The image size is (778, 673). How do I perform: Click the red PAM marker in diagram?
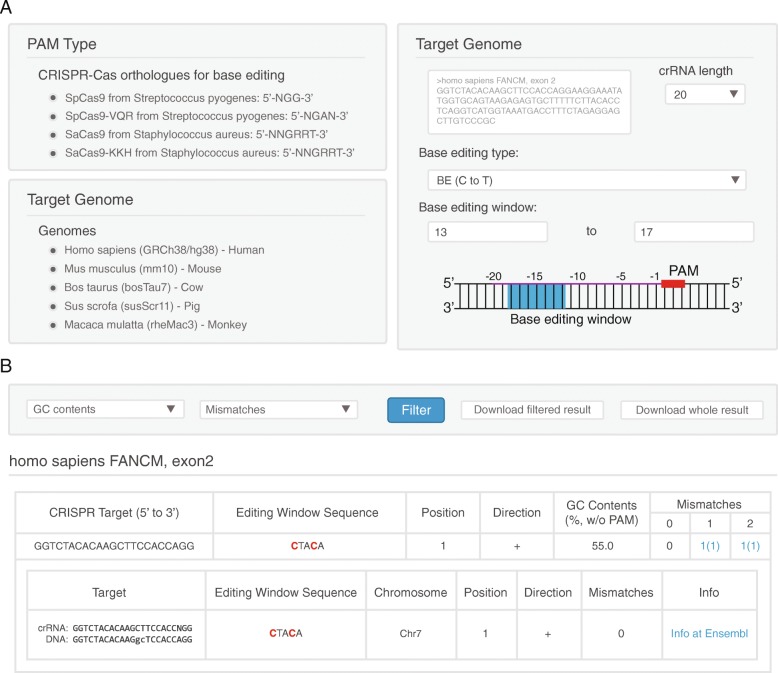click(x=673, y=284)
